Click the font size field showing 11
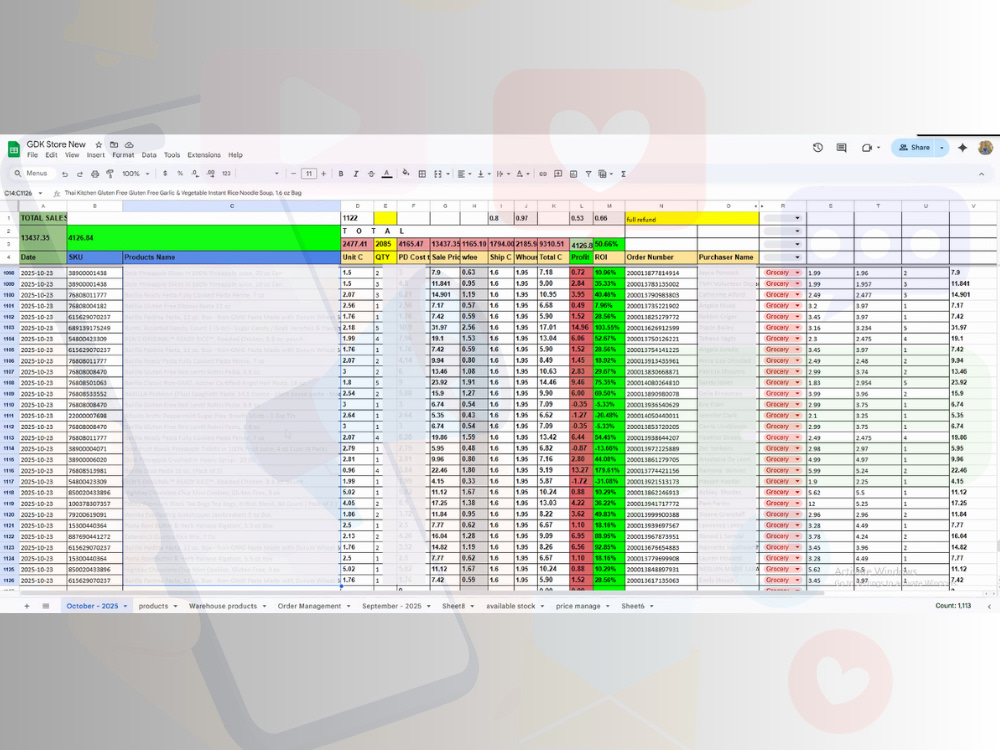This screenshot has height=750, width=1000. pyautogui.click(x=309, y=173)
